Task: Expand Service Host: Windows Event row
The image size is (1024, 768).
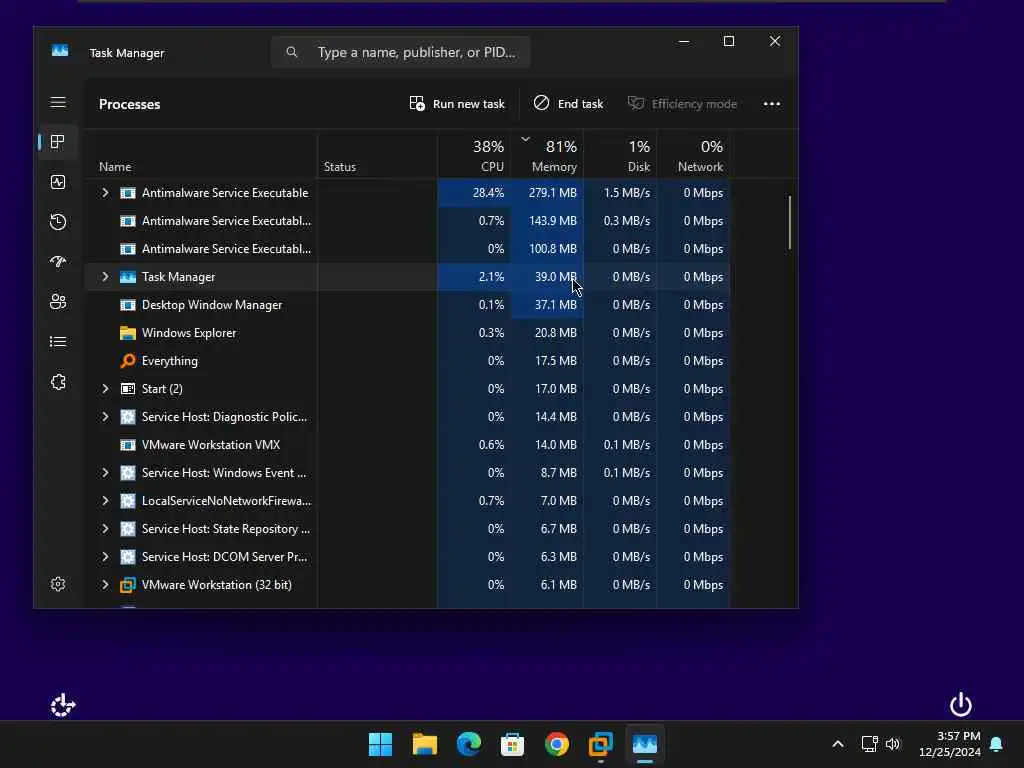Action: (x=105, y=473)
